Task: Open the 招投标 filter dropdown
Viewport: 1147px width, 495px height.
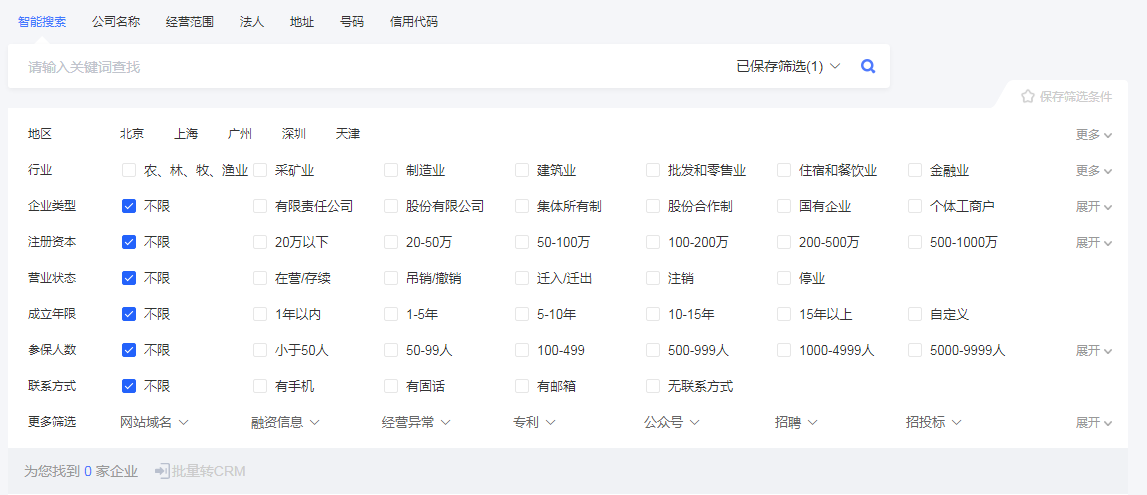Action: pos(933,422)
